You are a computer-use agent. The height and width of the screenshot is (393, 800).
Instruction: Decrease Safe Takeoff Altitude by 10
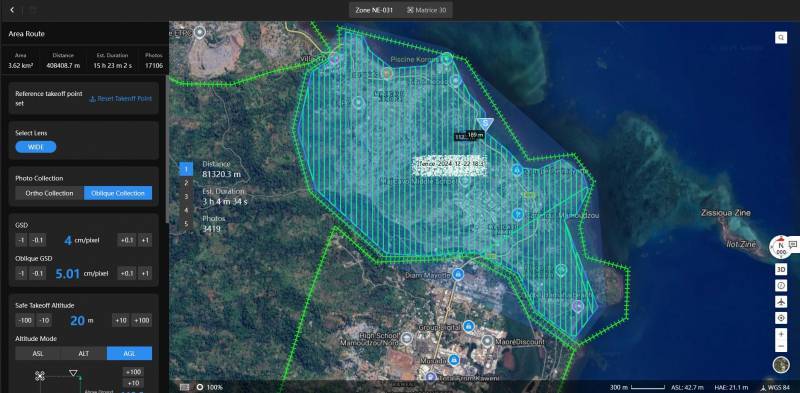(44, 320)
